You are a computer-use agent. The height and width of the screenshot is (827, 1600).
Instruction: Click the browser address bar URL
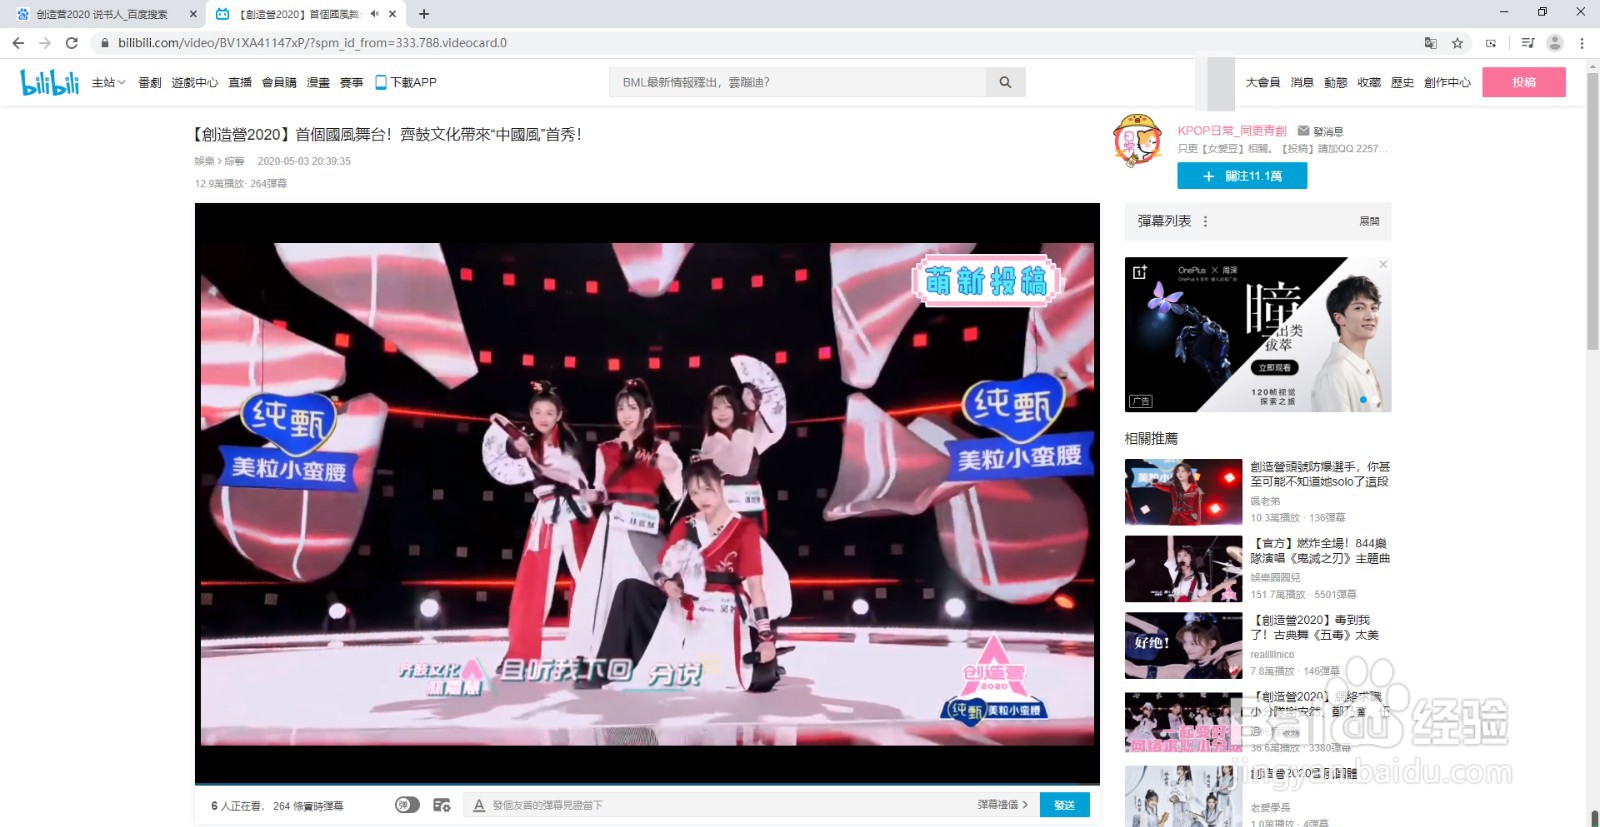tap(312, 43)
